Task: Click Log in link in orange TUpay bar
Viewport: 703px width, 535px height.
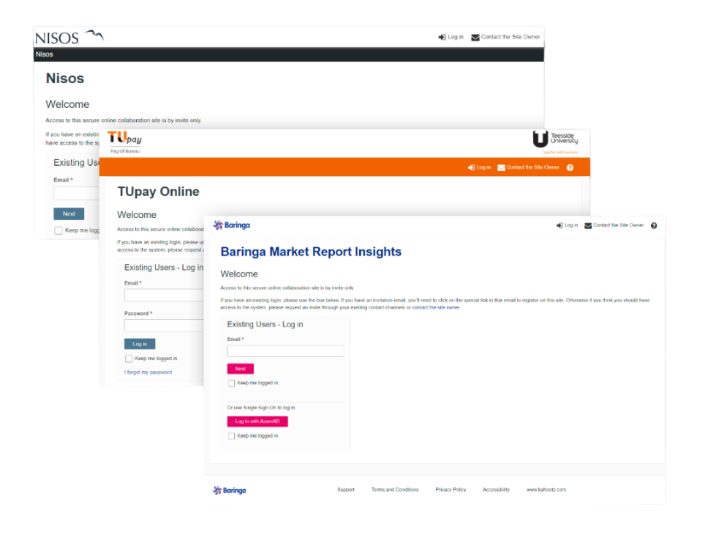Action: [479, 167]
